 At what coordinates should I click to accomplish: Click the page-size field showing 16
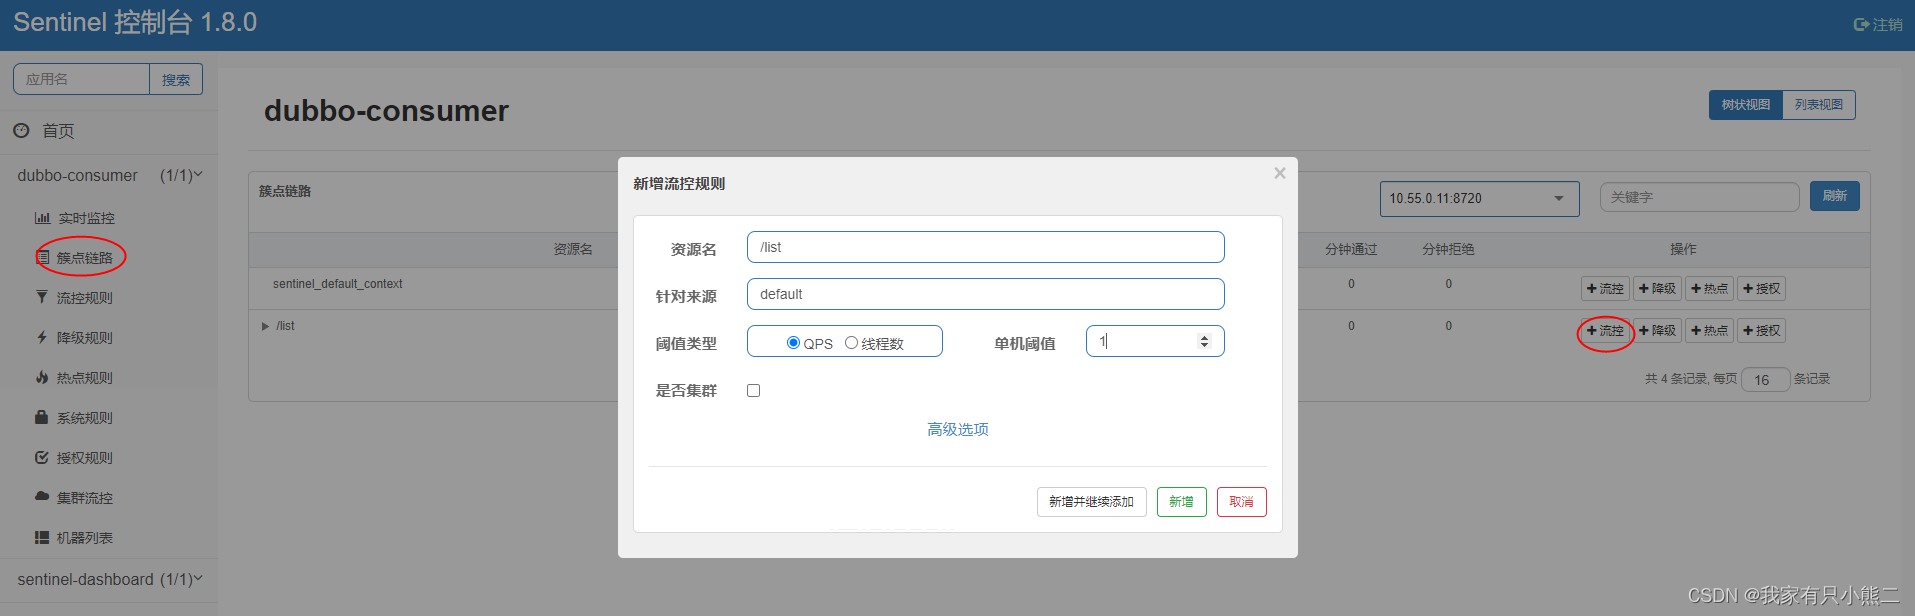[x=1765, y=380]
